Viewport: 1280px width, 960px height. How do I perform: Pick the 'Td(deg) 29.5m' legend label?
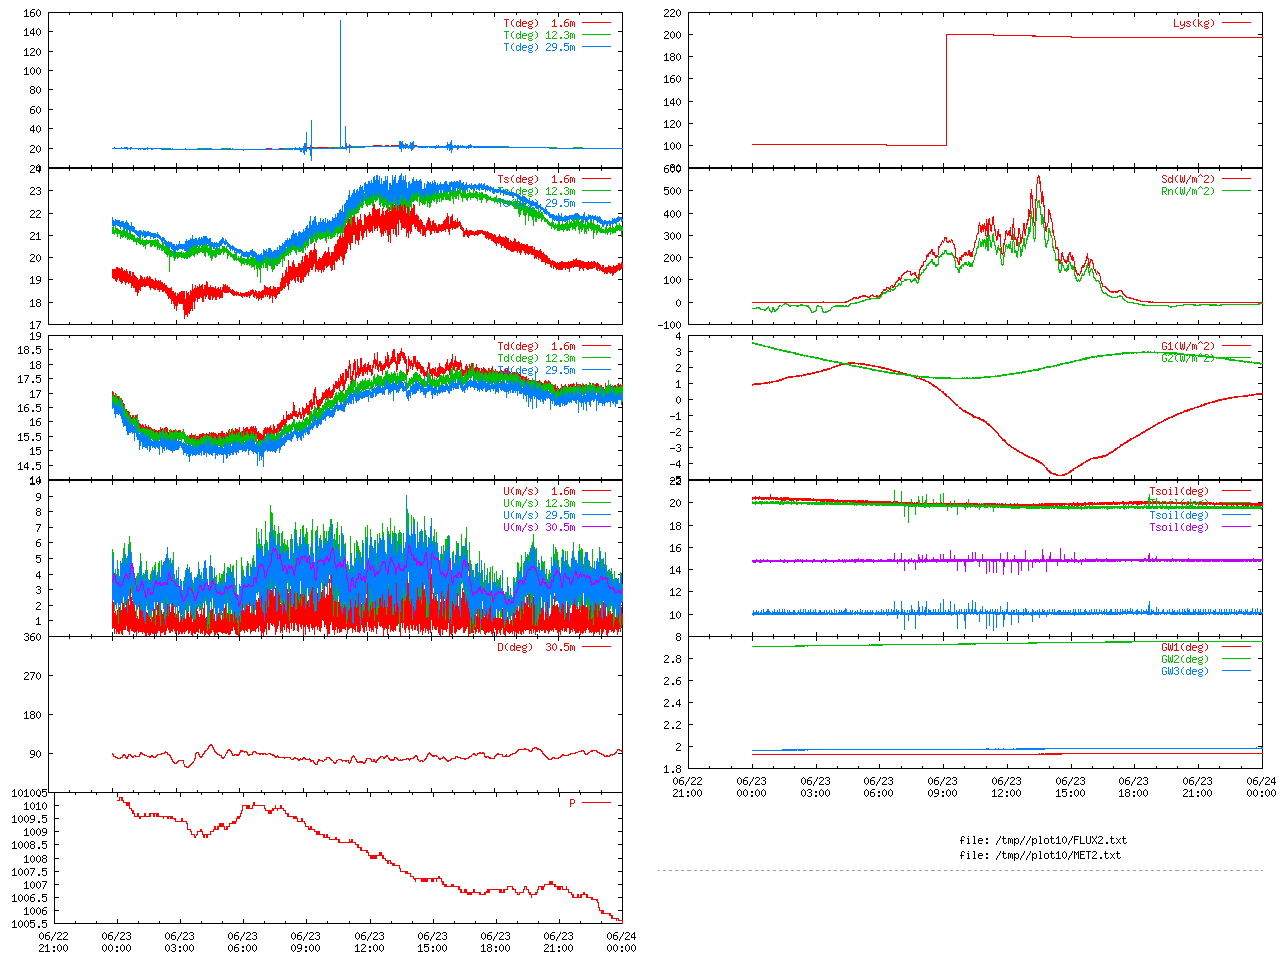click(536, 371)
